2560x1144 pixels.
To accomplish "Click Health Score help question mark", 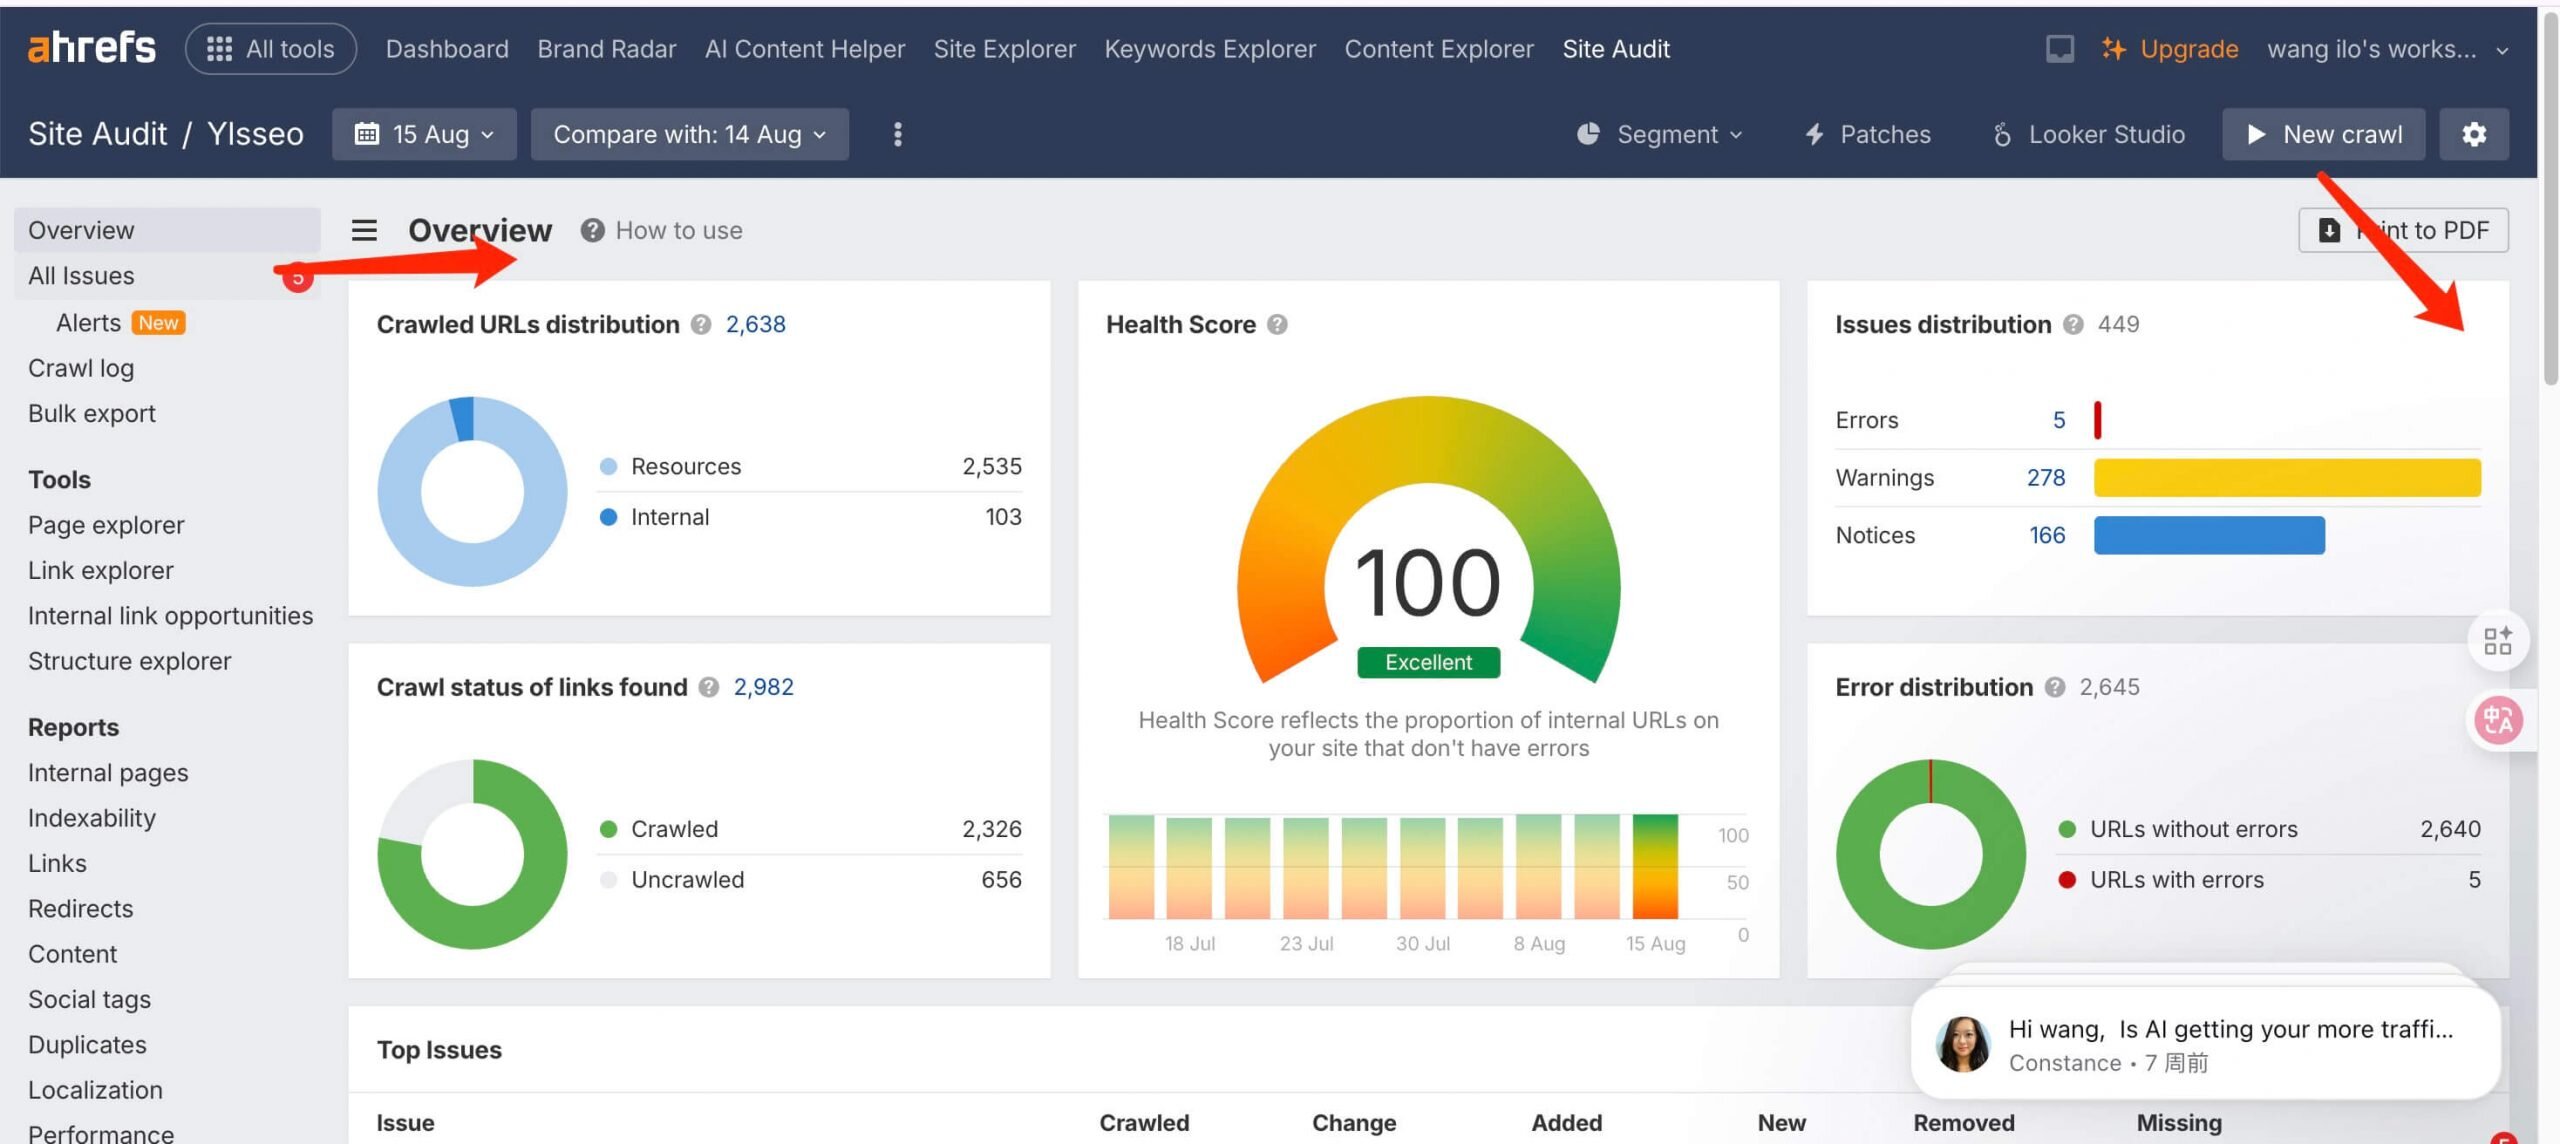I will (x=1277, y=324).
